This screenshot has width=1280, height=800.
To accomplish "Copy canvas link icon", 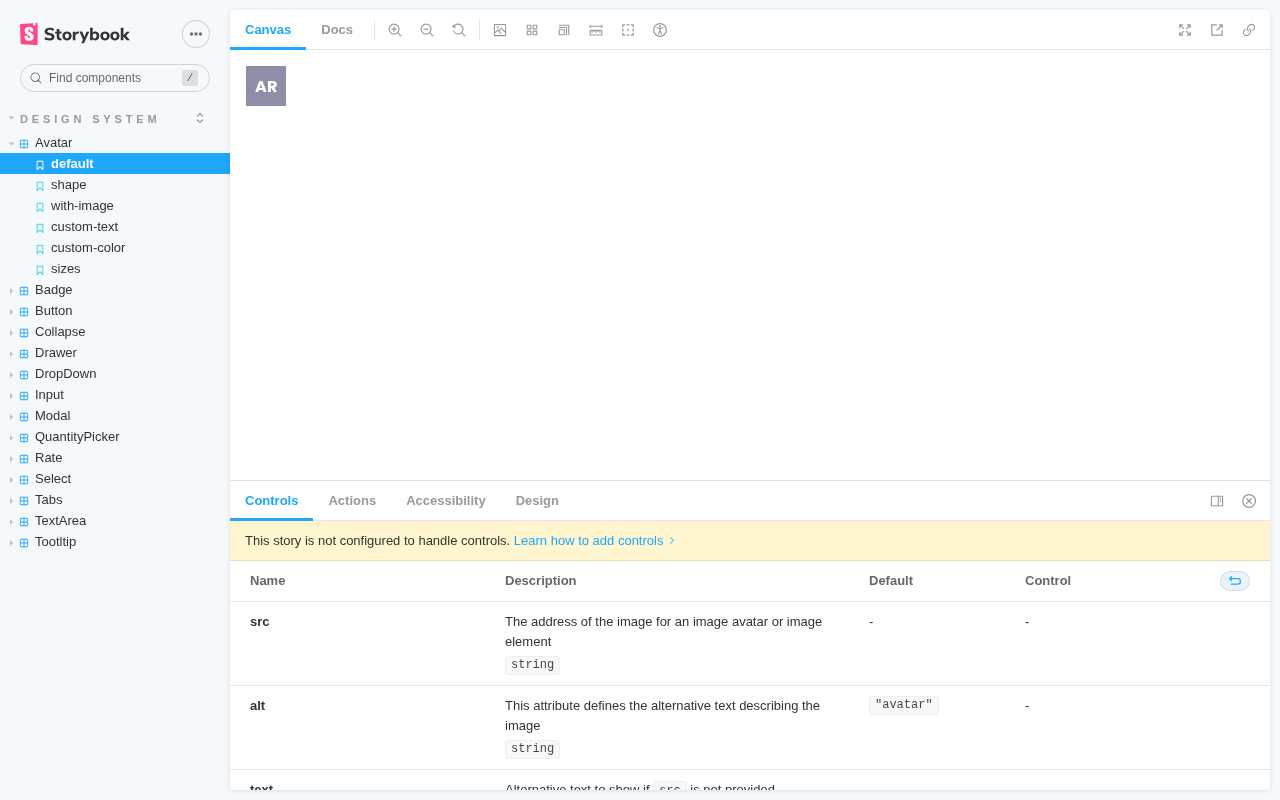I will [1249, 30].
